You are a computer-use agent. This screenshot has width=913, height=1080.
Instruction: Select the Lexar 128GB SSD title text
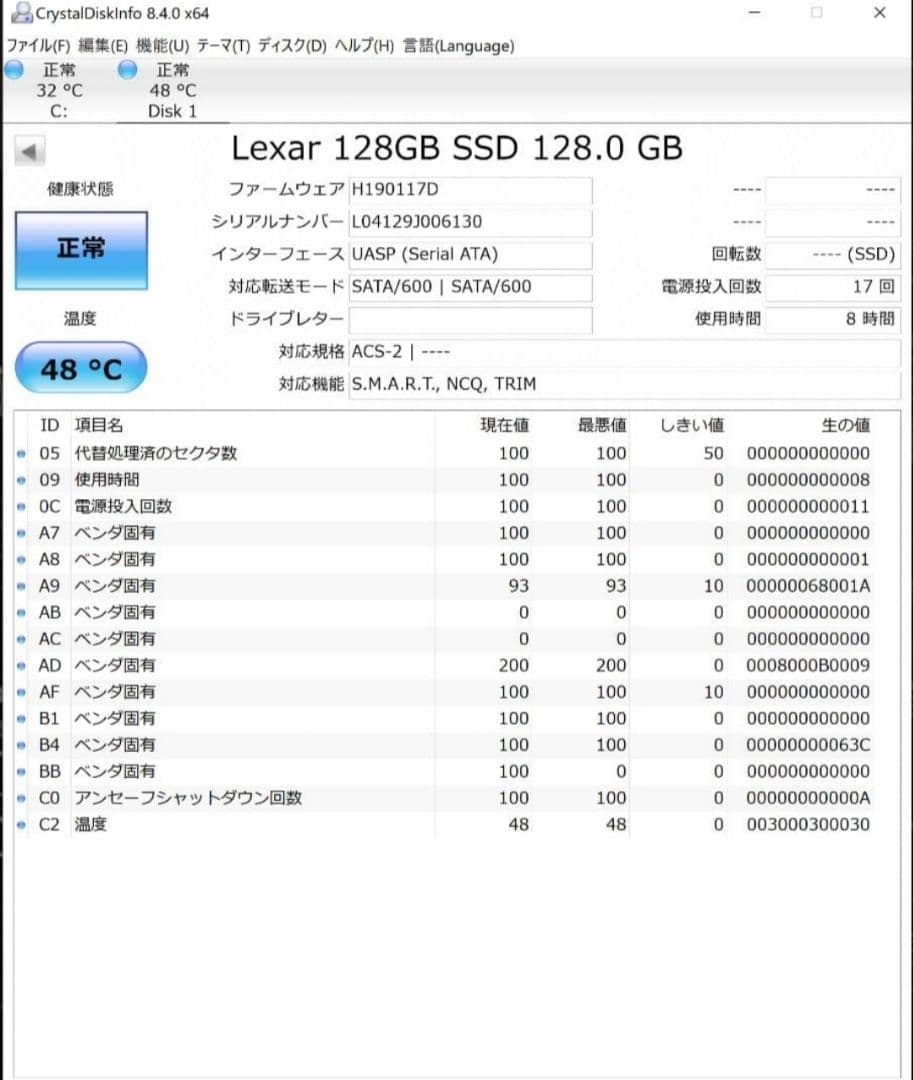[x=456, y=147]
